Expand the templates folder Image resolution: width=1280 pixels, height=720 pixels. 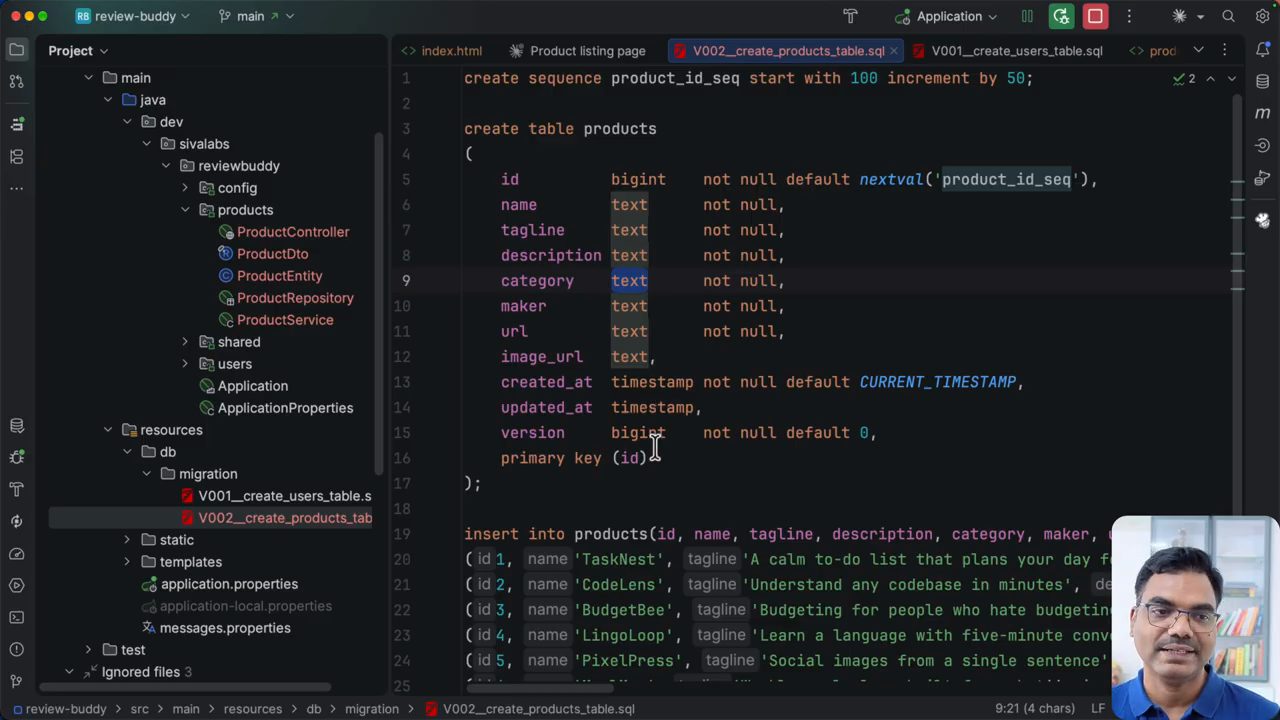click(127, 562)
